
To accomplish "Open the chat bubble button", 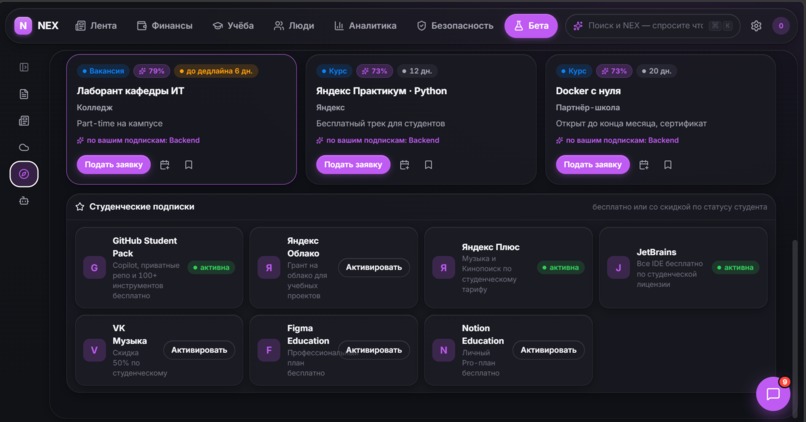I will coord(773,394).
